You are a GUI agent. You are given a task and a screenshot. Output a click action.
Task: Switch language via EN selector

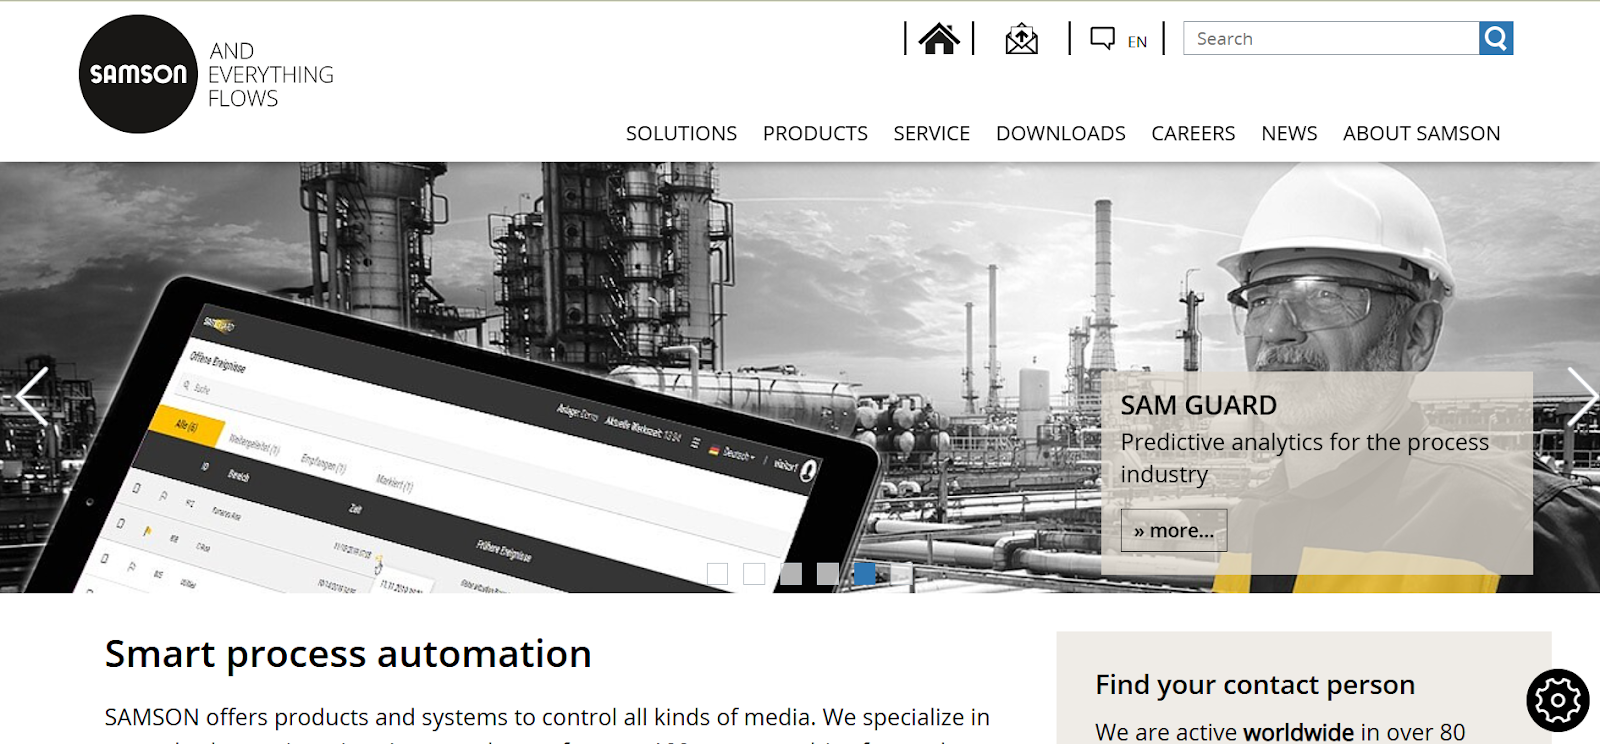pos(1137,42)
